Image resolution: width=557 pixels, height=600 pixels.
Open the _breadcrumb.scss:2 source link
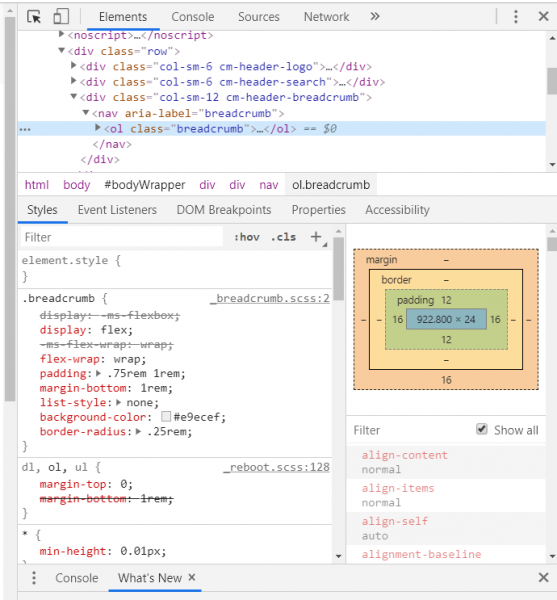270,298
